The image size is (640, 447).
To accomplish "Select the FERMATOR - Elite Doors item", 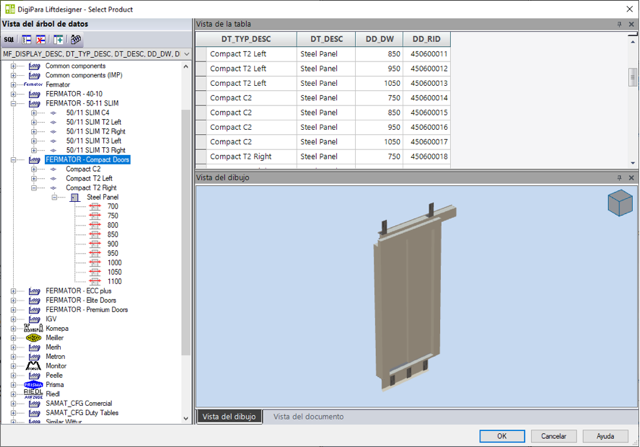I will 81,300.
